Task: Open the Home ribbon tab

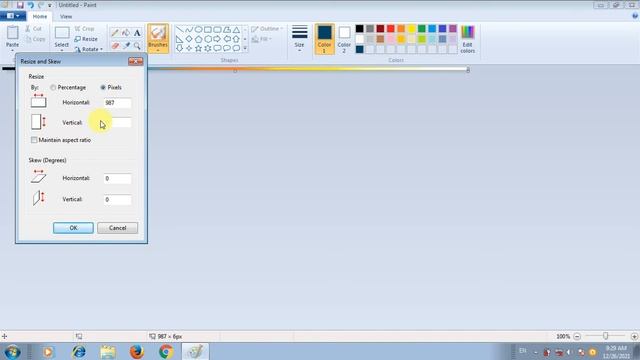Action: click(40, 16)
